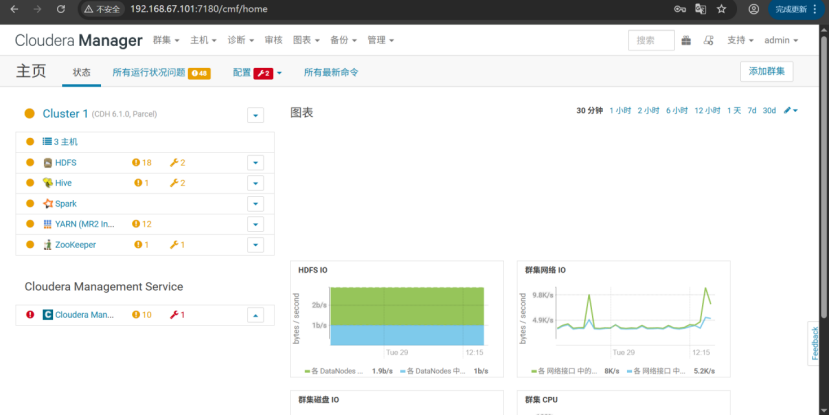
Task: Open the 3 主机 link
Action: pyautogui.click(x=66, y=142)
